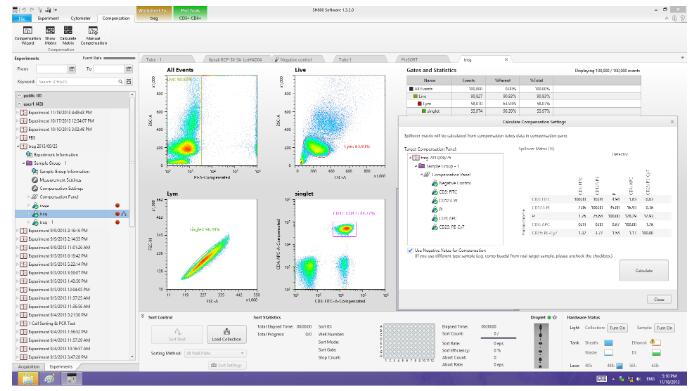The image size is (700, 391).
Task: Collapse the Sample Group tree node
Action: point(24,163)
